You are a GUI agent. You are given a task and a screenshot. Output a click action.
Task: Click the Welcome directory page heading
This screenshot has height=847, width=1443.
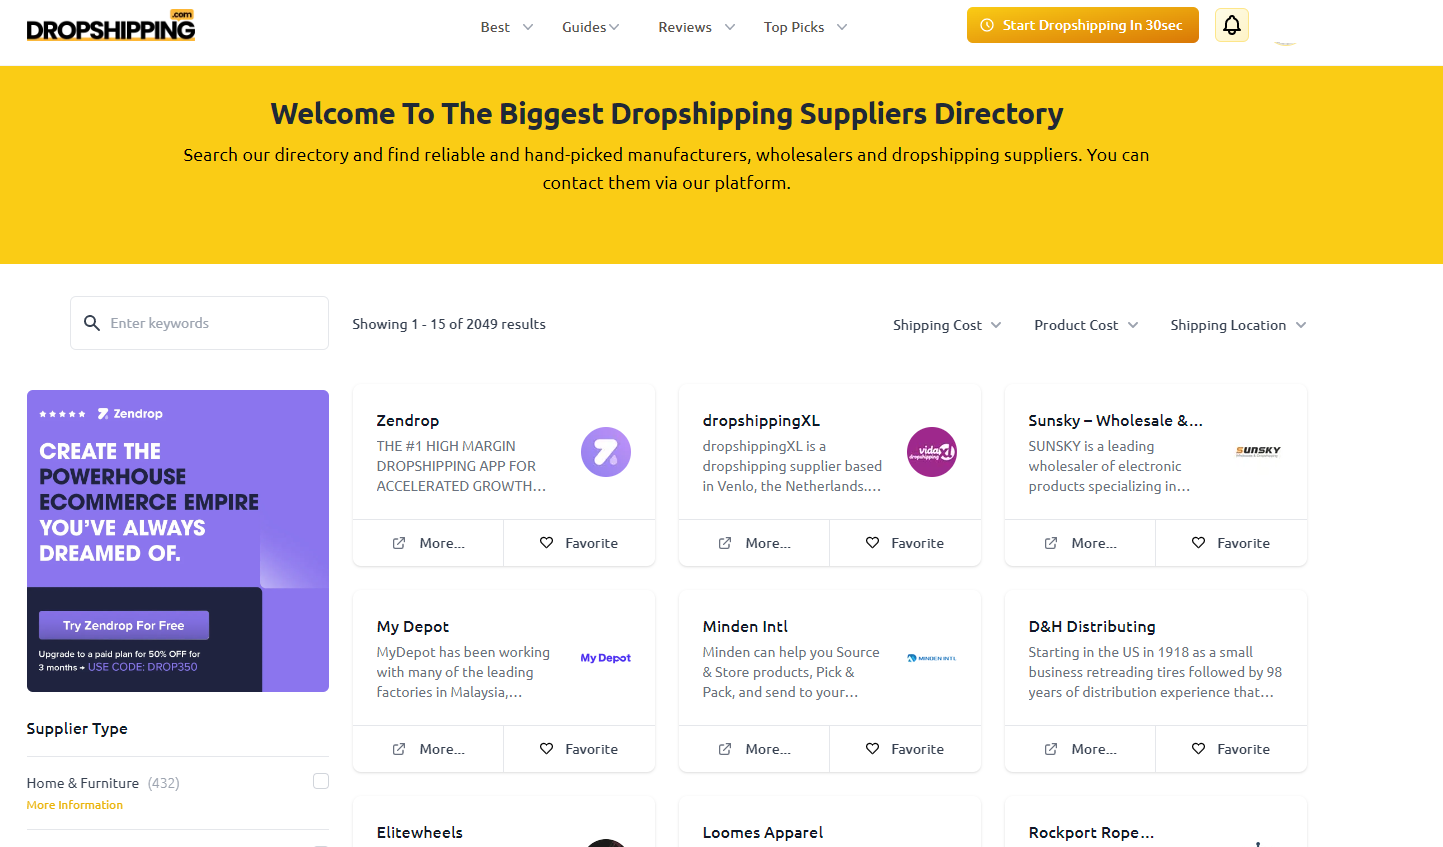667,114
